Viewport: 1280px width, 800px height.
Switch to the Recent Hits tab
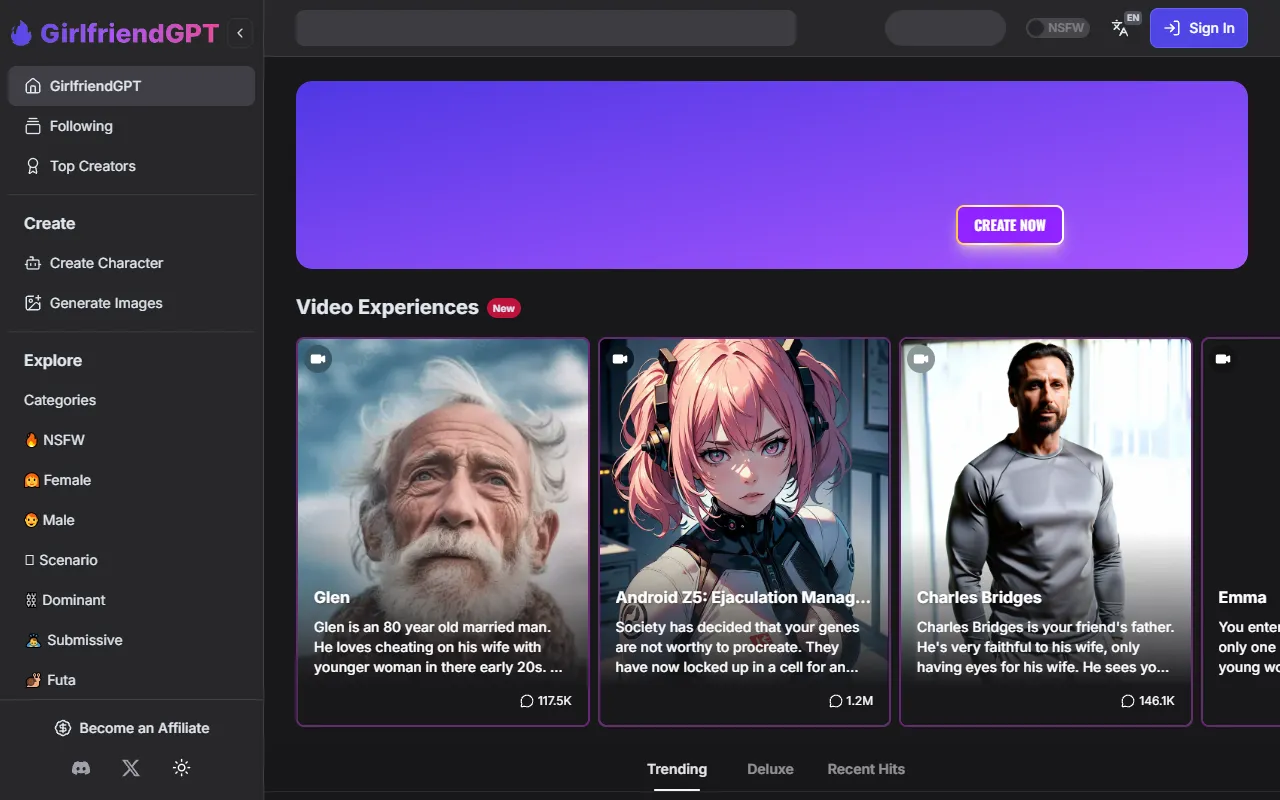[866, 769]
